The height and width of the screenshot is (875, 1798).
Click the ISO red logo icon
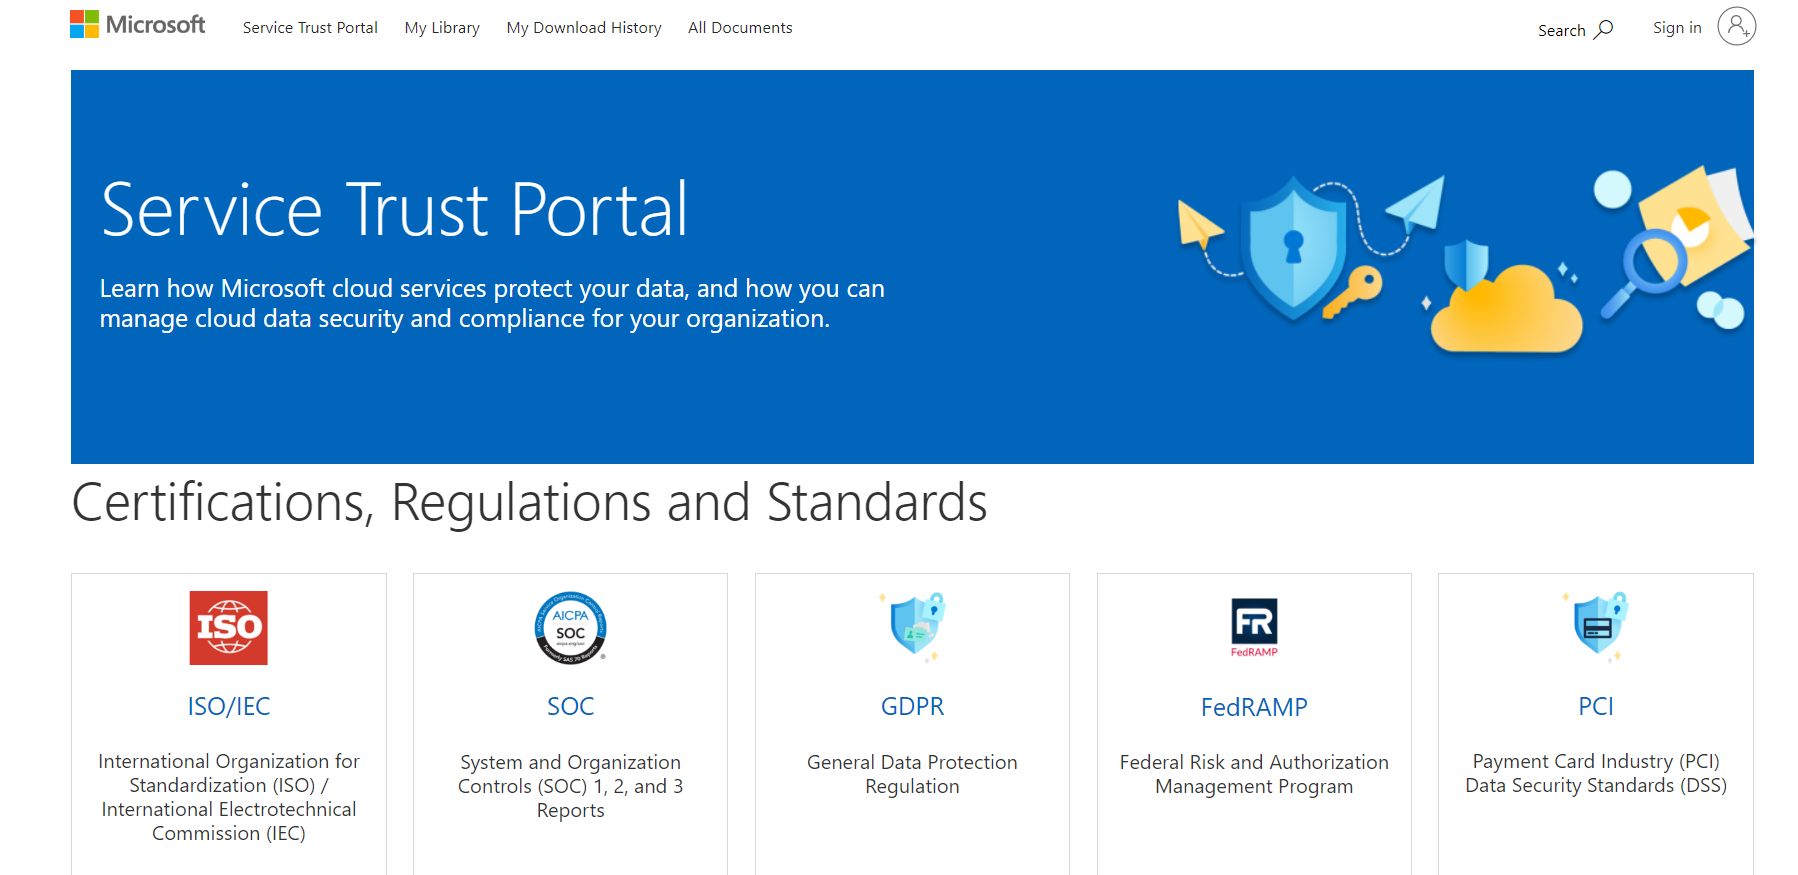(229, 628)
